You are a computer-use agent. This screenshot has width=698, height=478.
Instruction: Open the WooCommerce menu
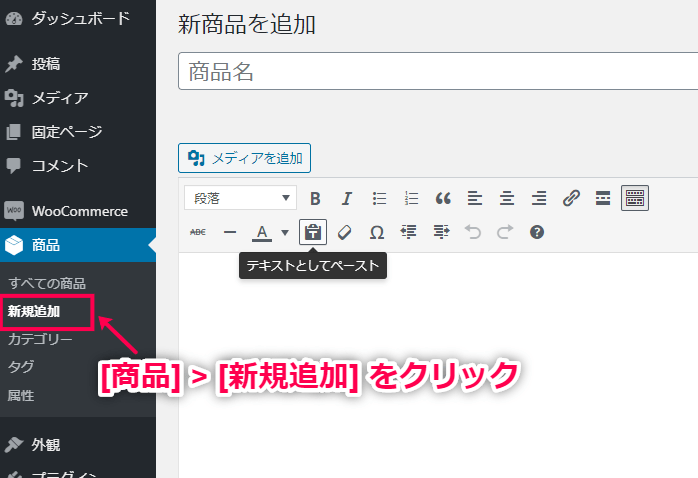click(x=78, y=211)
